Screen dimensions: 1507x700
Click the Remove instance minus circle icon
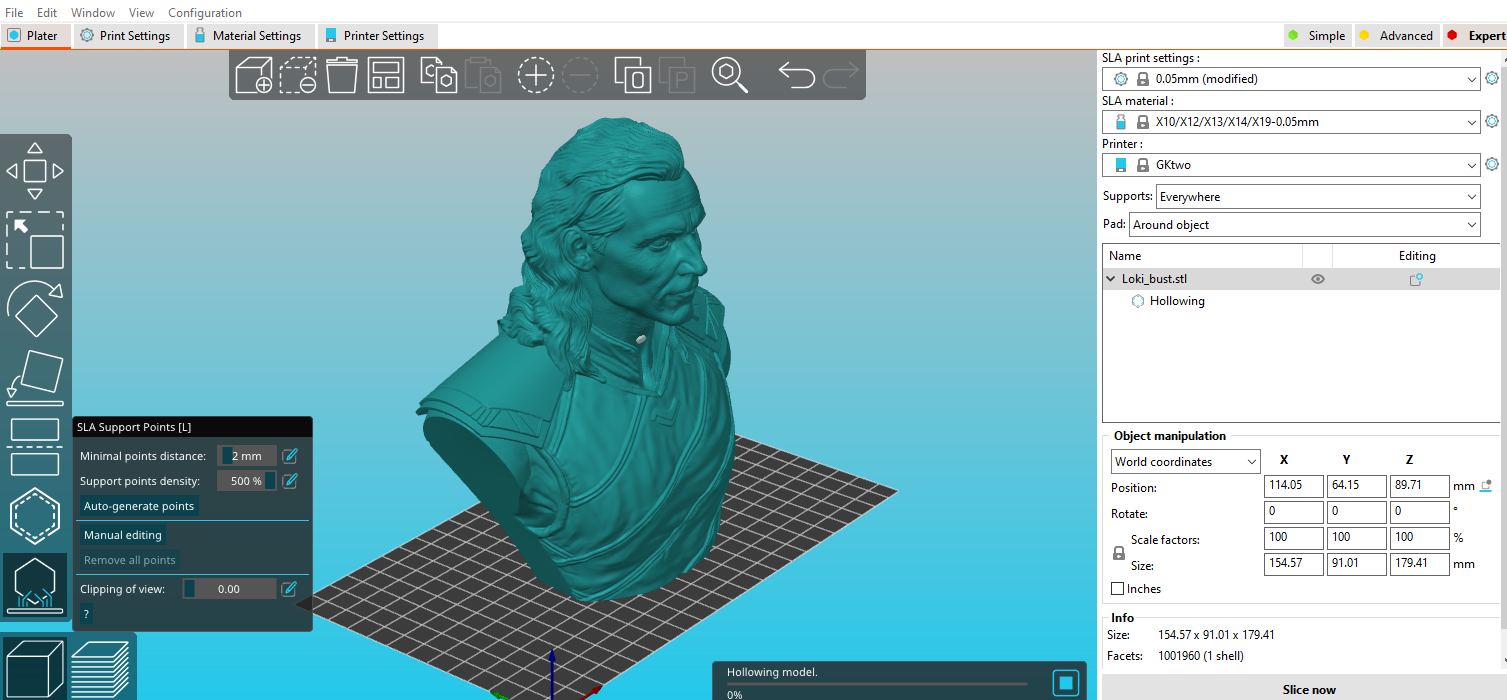580,75
